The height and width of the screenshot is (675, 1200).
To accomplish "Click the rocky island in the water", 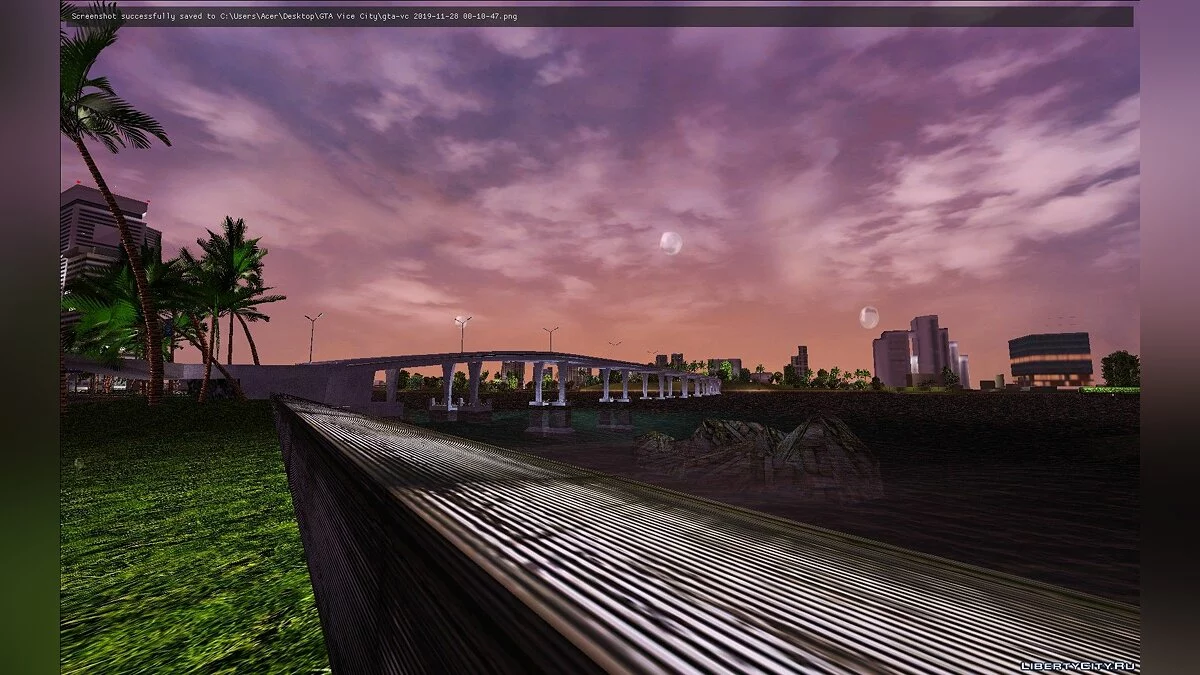I will 760,450.
